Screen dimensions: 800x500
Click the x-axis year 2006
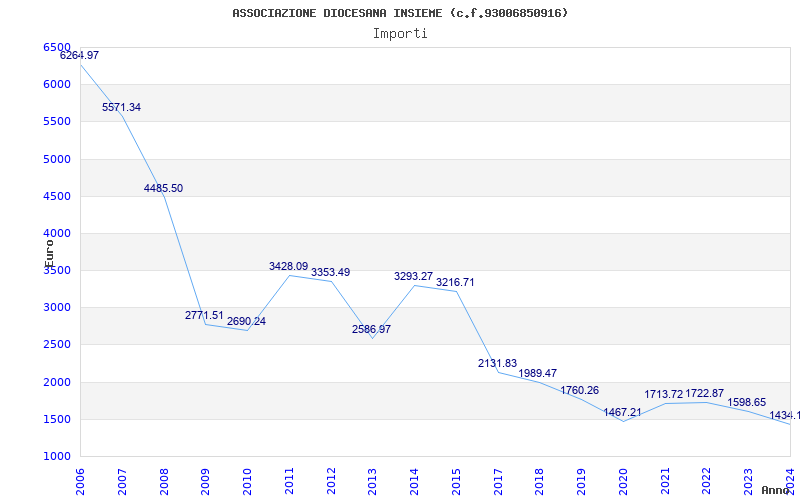click(x=80, y=482)
